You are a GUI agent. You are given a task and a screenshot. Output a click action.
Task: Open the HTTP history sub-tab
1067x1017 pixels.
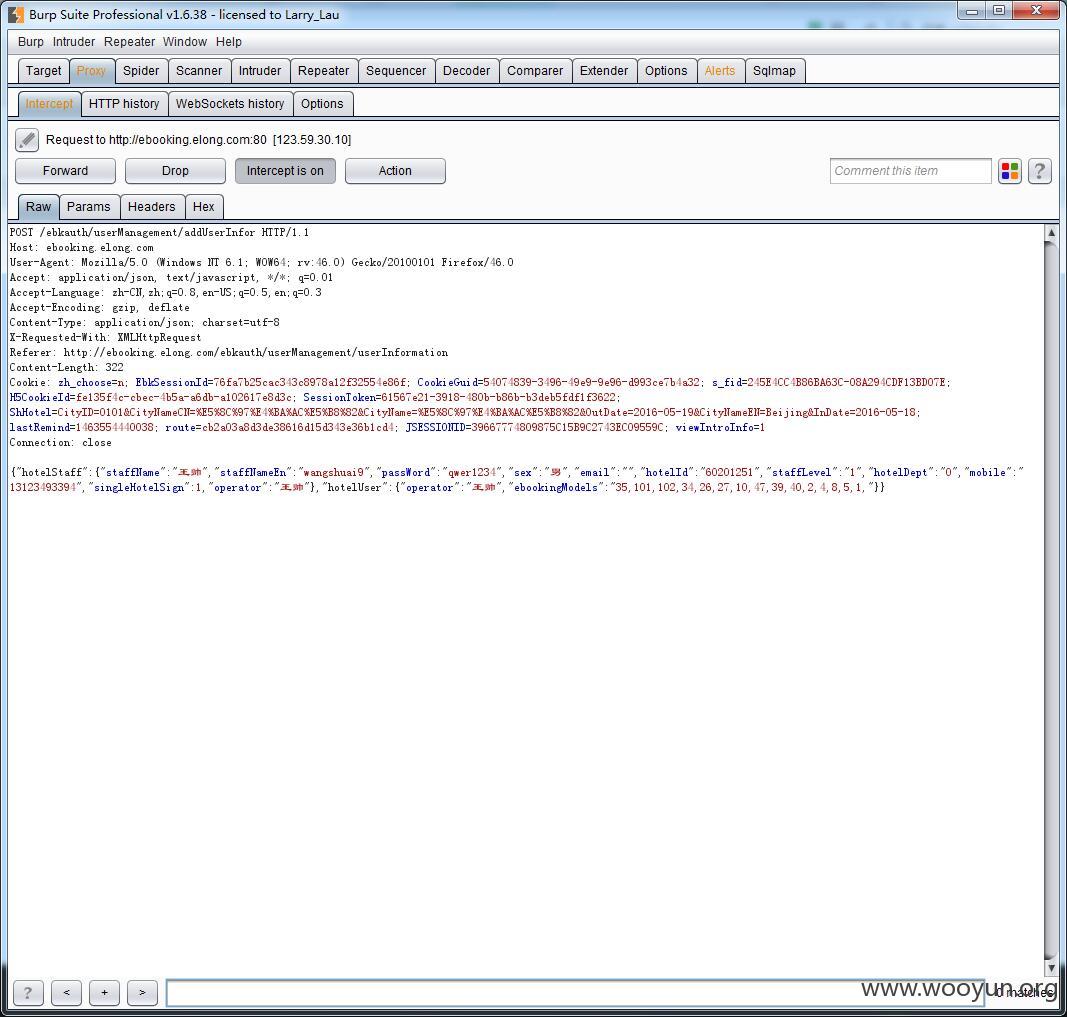pos(124,103)
